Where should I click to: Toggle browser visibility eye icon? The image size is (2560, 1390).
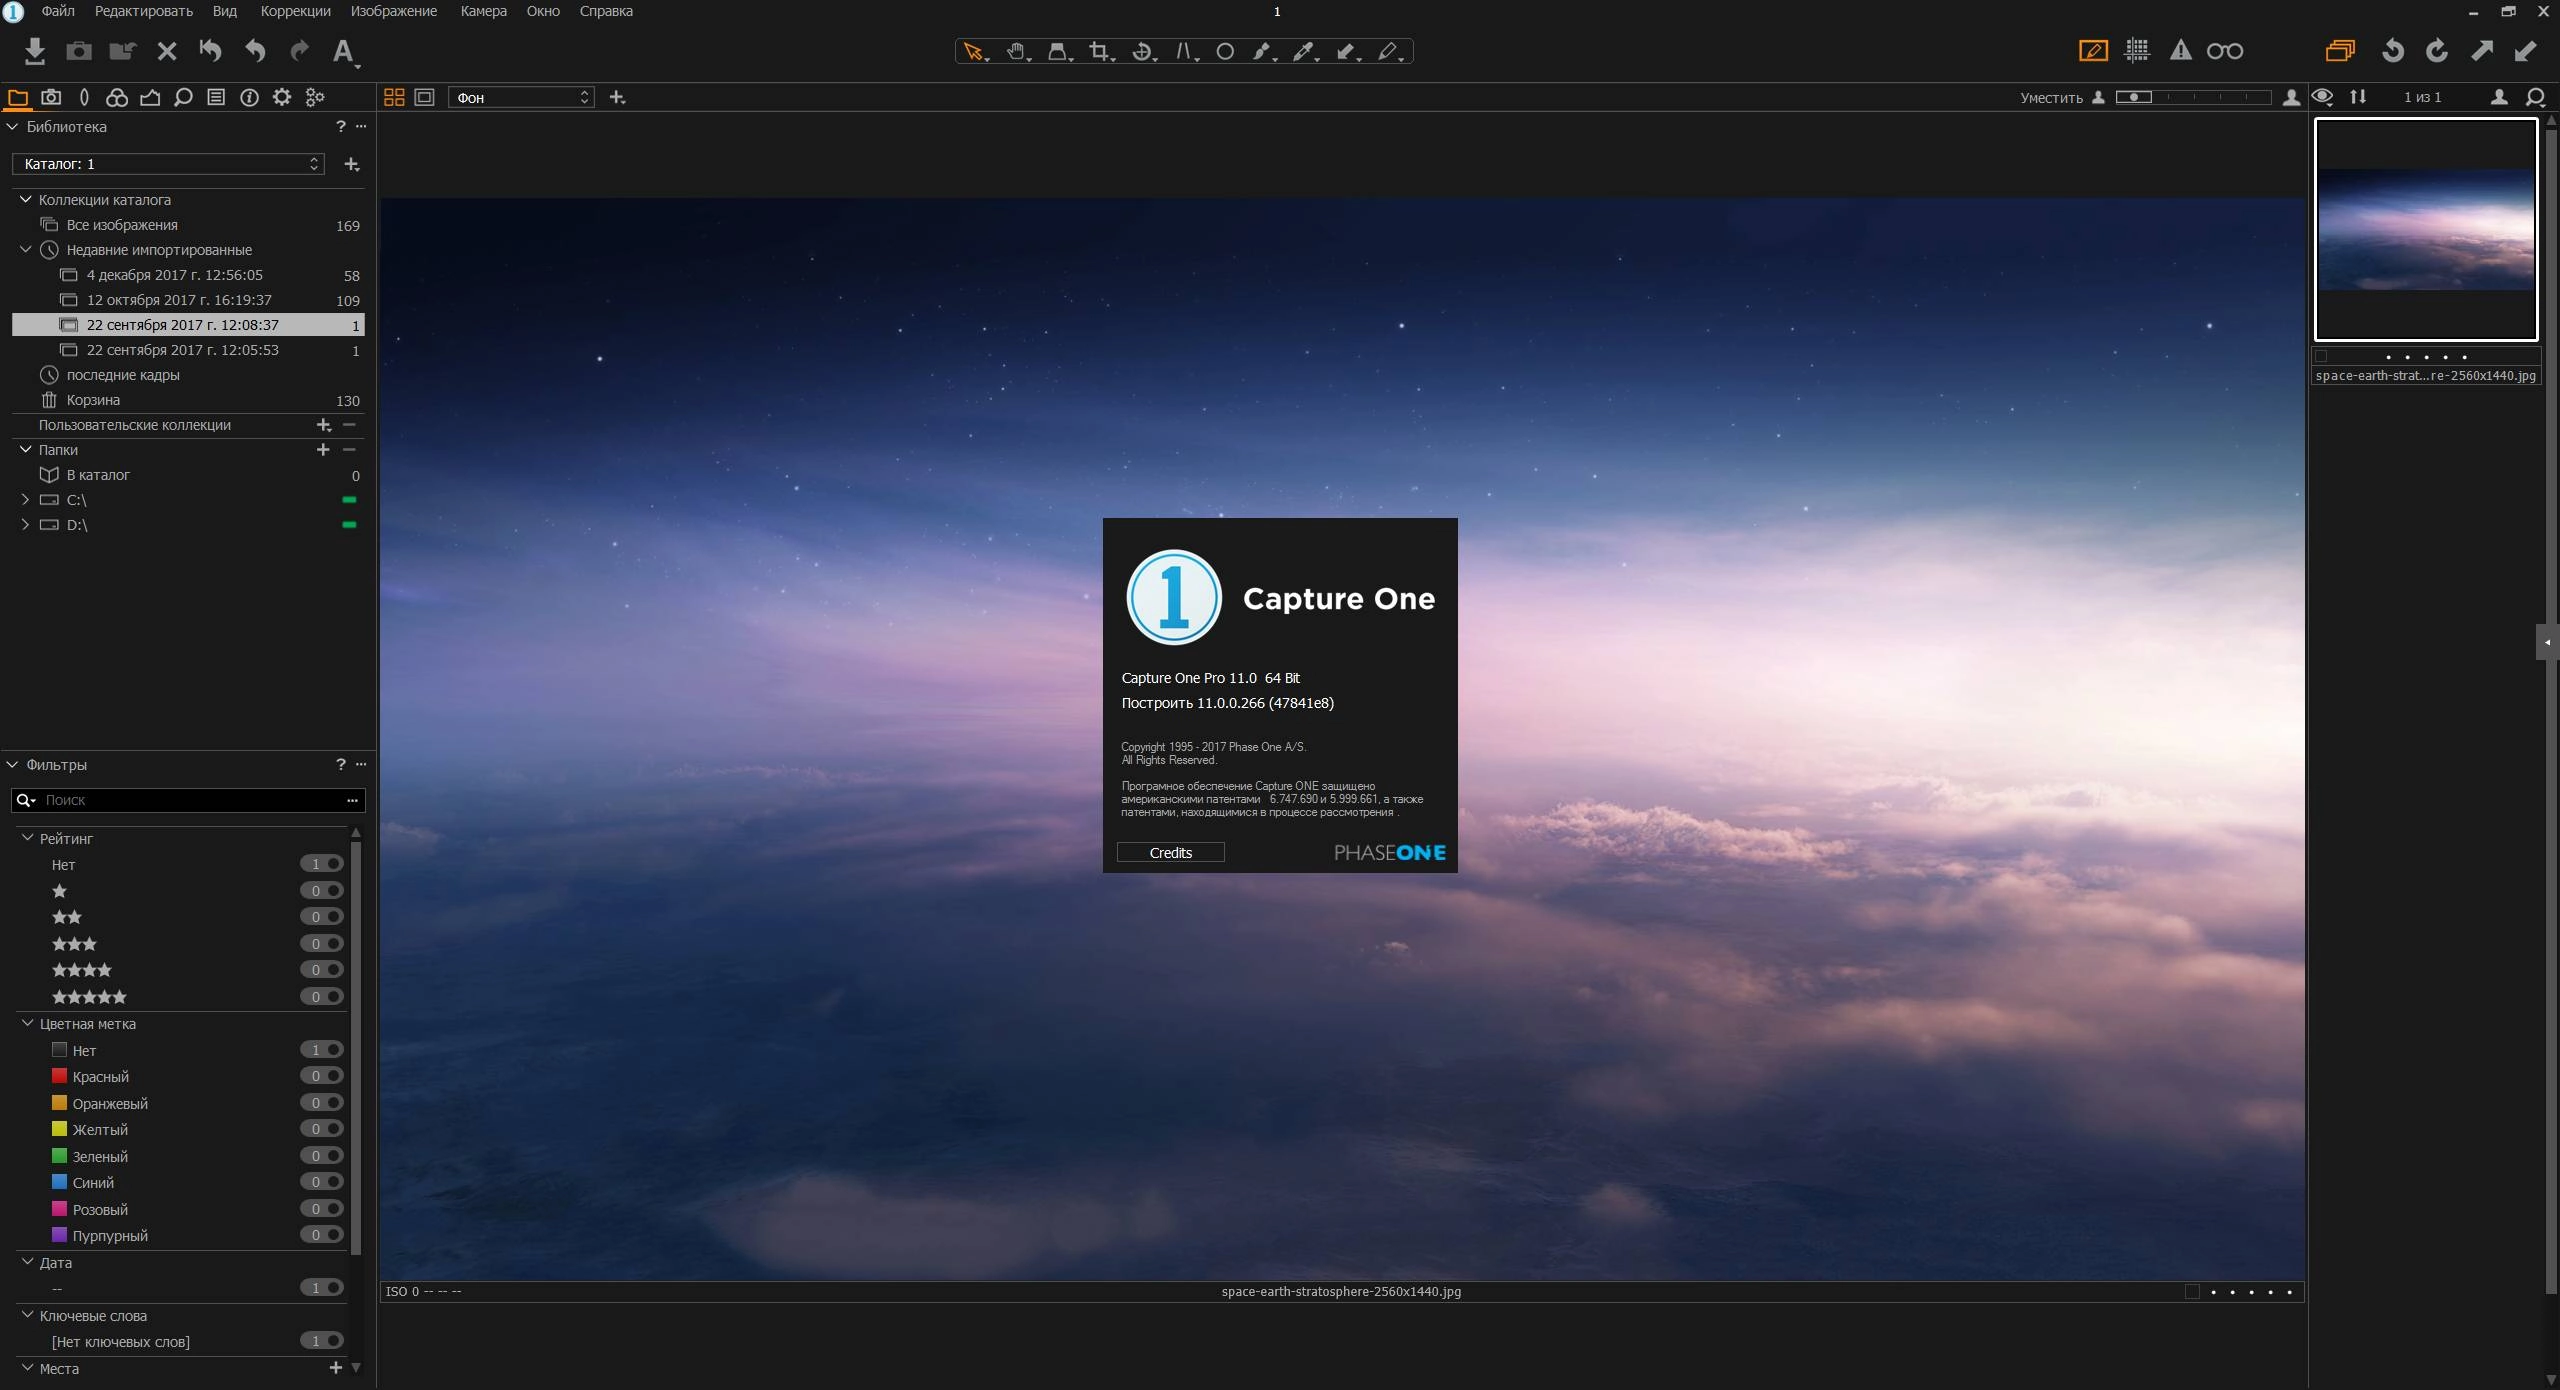(2322, 97)
